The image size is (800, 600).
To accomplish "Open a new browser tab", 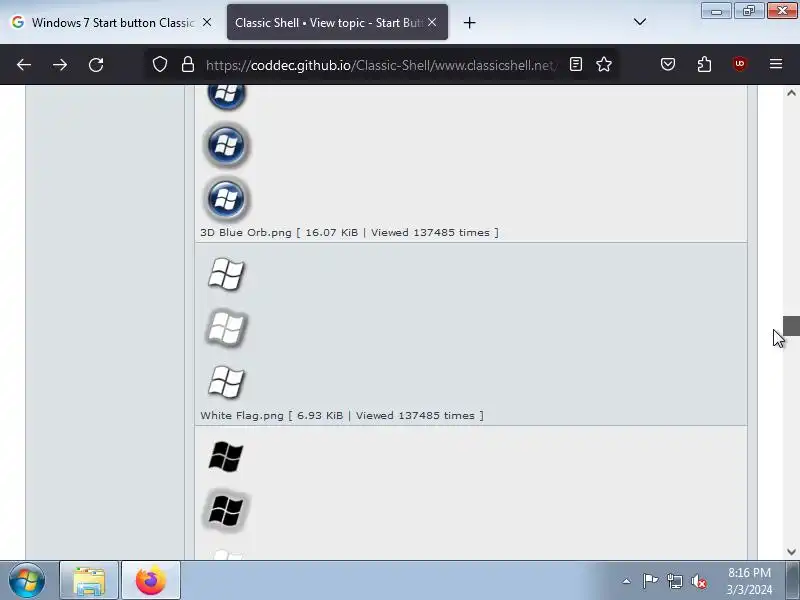I will [469, 22].
